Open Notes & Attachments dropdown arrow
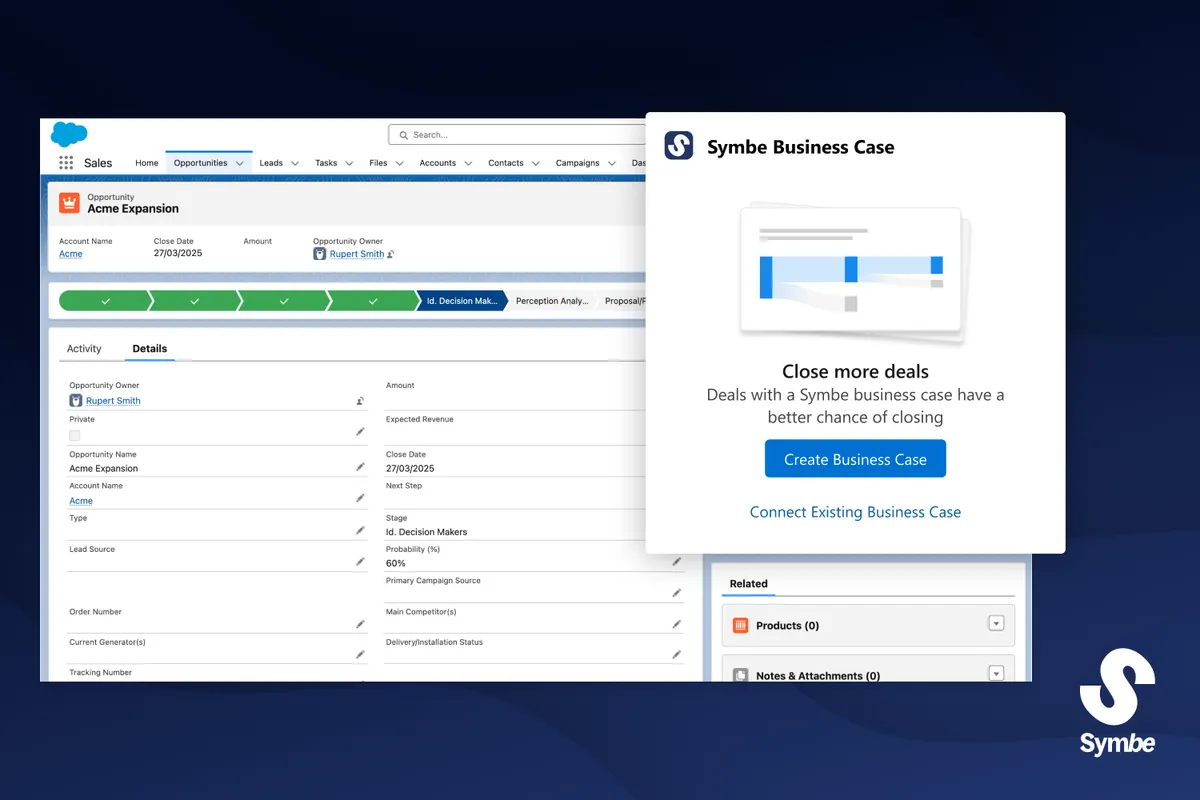1200x800 pixels. point(996,673)
